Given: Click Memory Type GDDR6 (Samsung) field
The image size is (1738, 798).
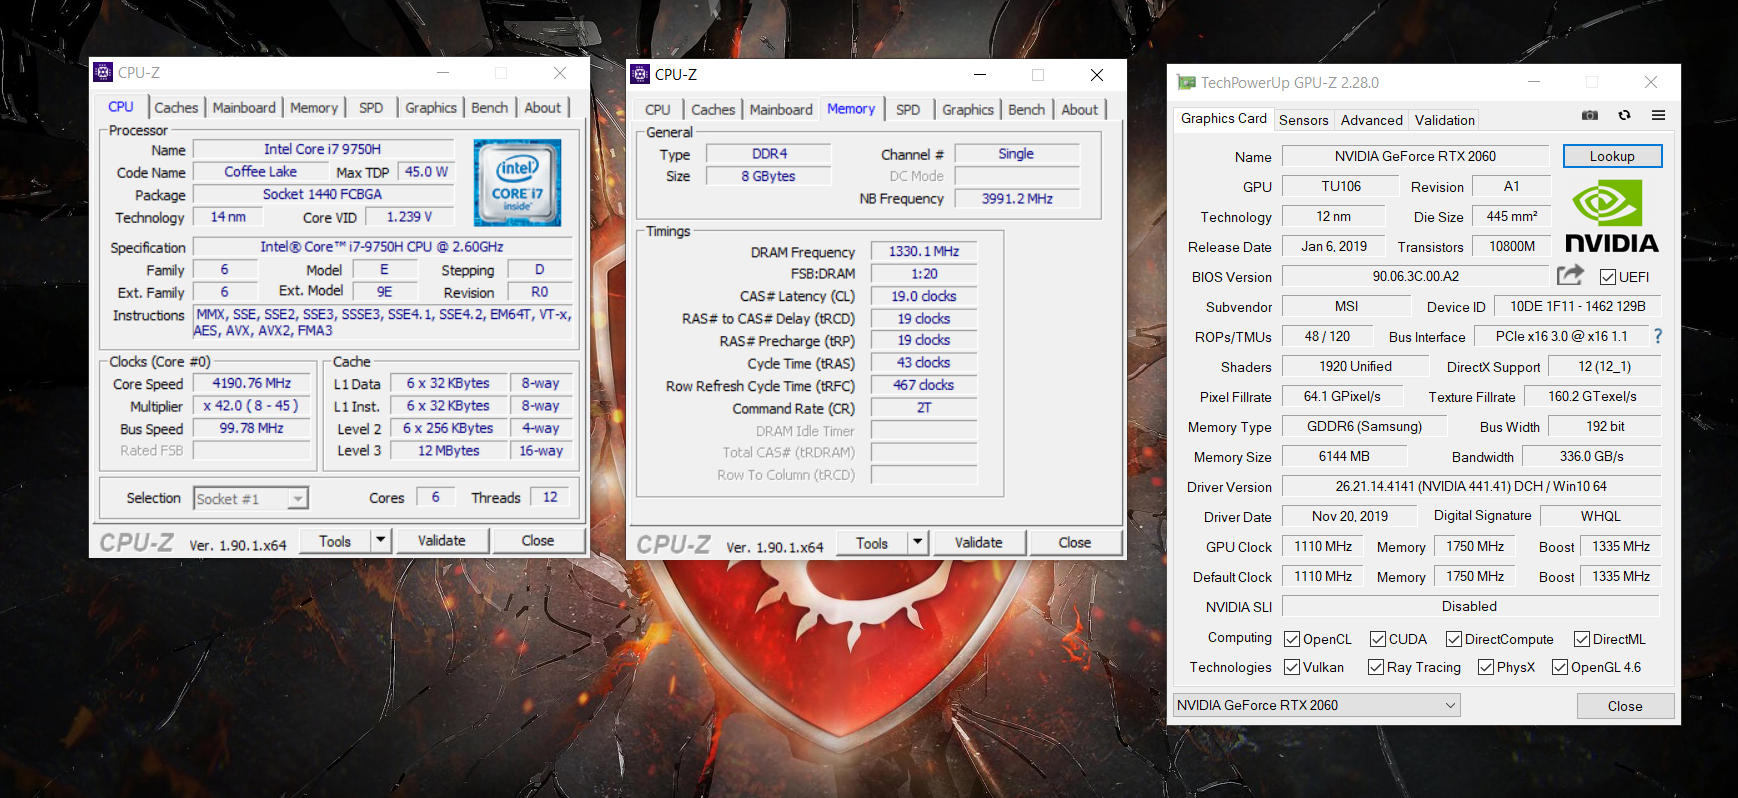Looking at the screenshot, I should point(1365,426).
